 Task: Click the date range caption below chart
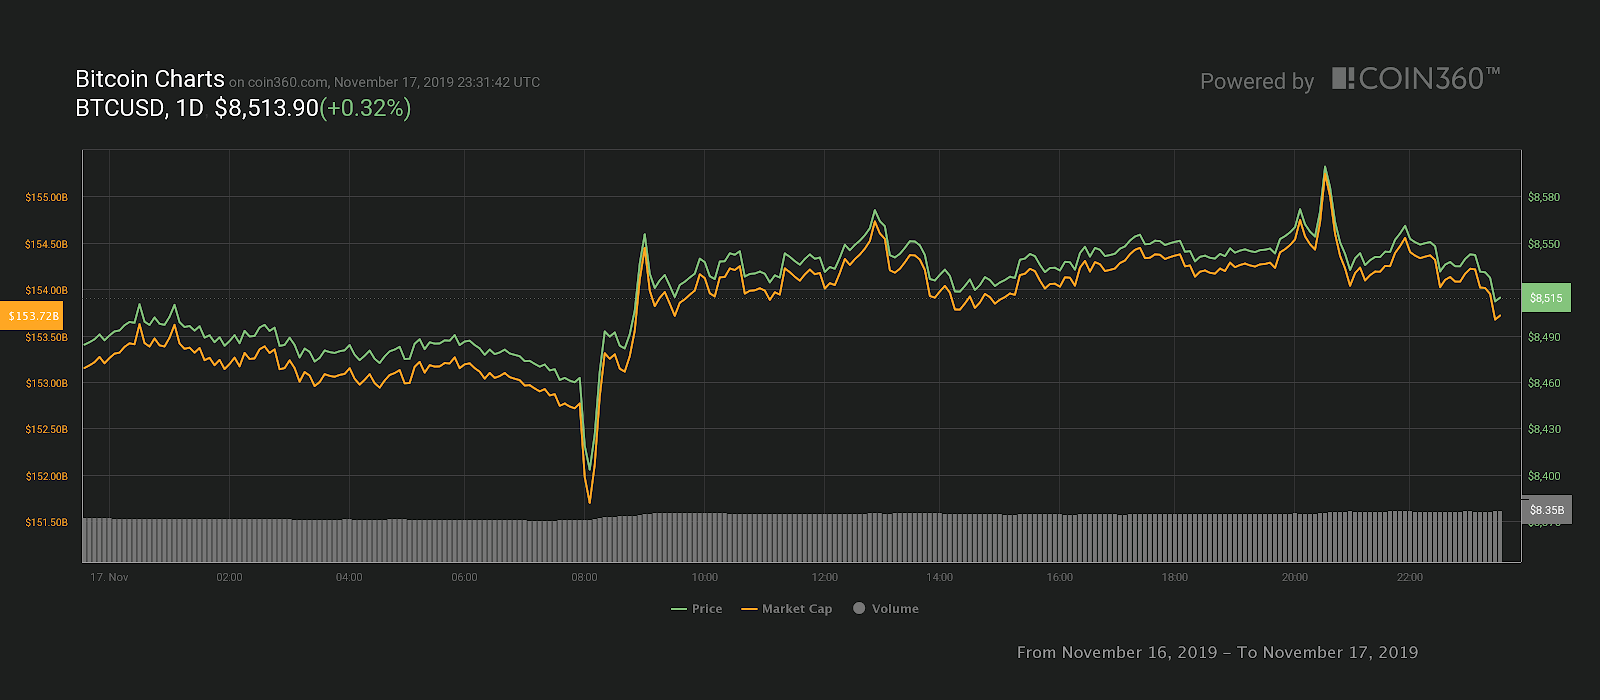1217,652
